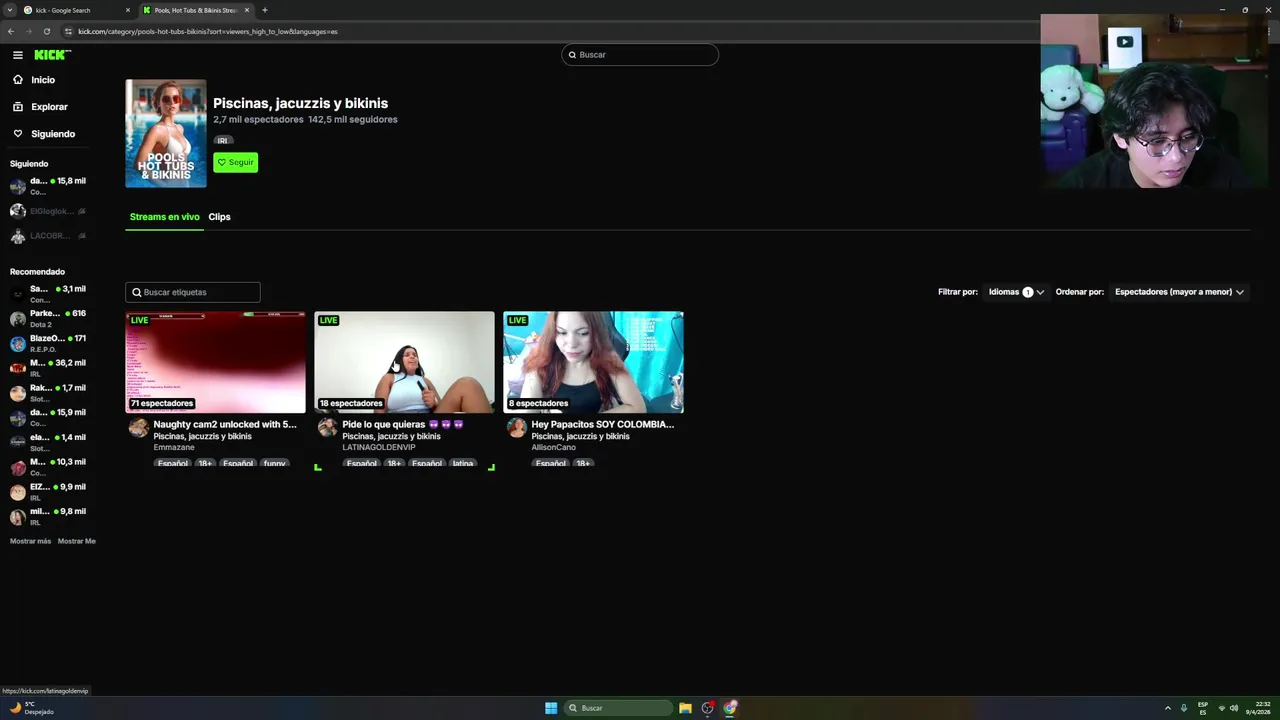Click the AllisonCano streamer avatar
1280x720 pixels.
click(516, 428)
